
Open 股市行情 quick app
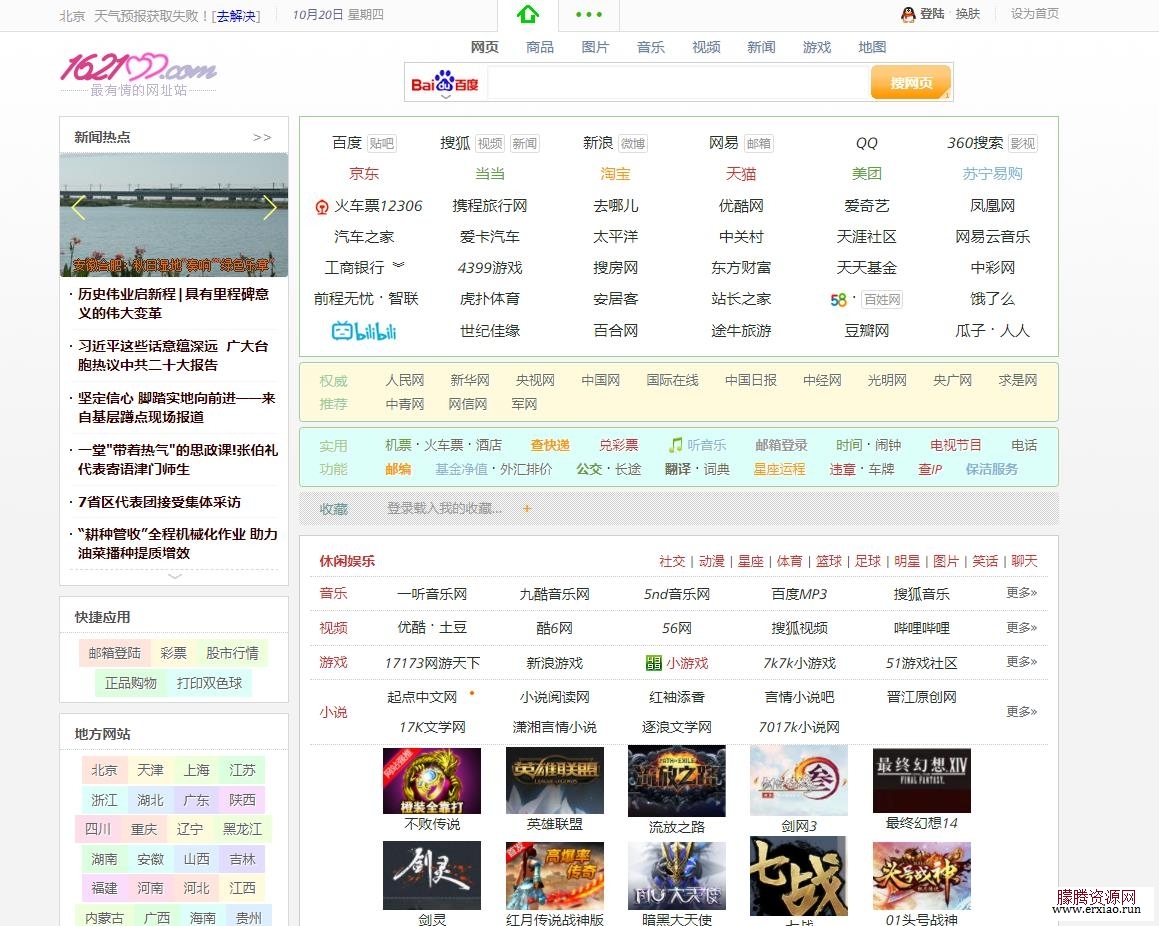click(232, 653)
